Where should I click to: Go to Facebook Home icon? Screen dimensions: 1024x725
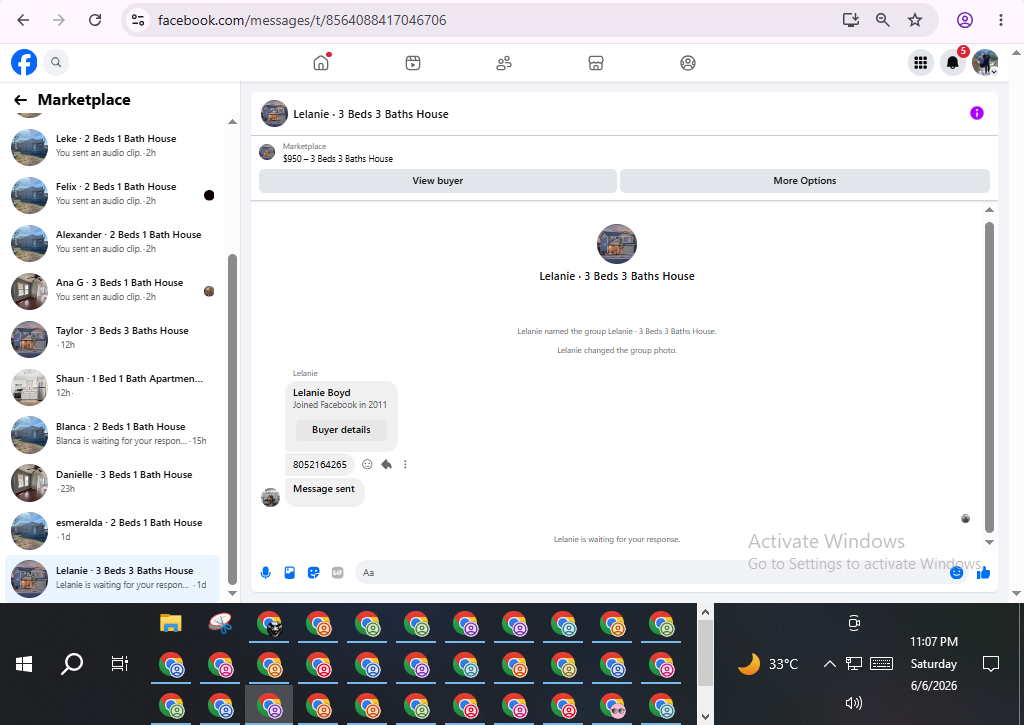point(321,63)
